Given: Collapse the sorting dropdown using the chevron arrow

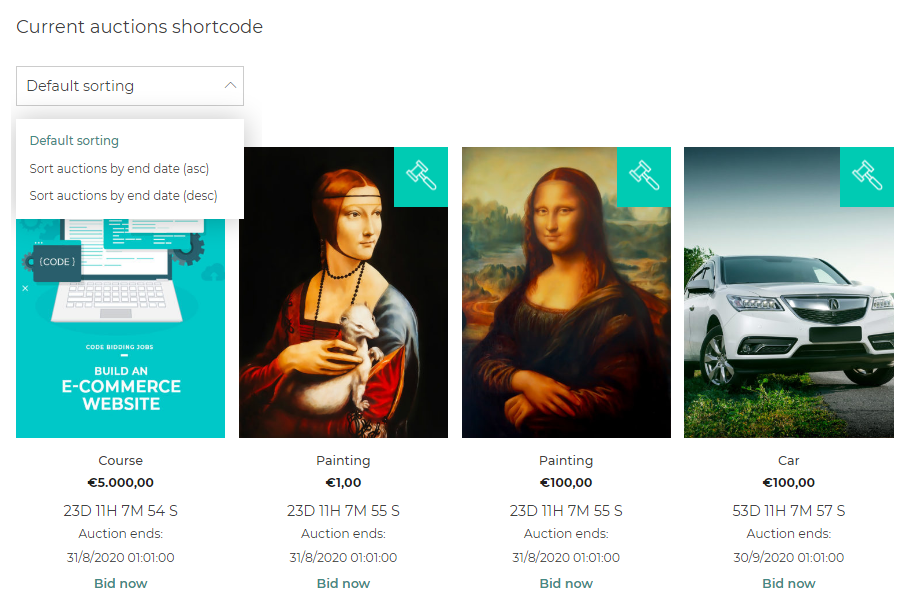Looking at the screenshot, I should (231, 86).
